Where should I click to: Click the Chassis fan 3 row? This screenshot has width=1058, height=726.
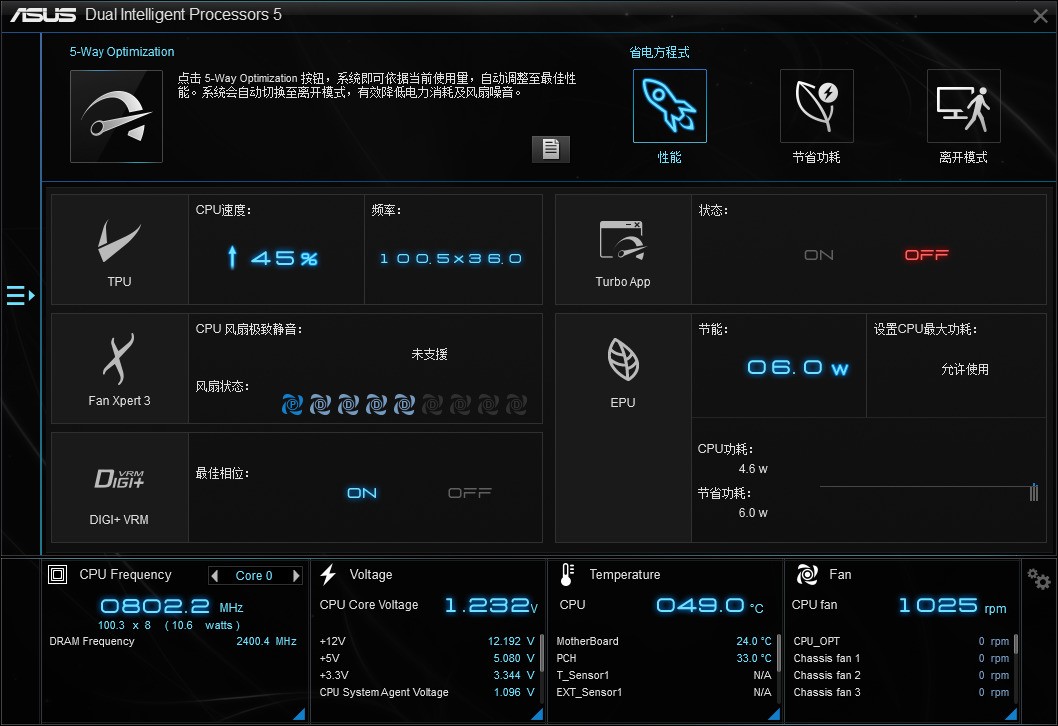pyautogui.click(x=901, y=692)
